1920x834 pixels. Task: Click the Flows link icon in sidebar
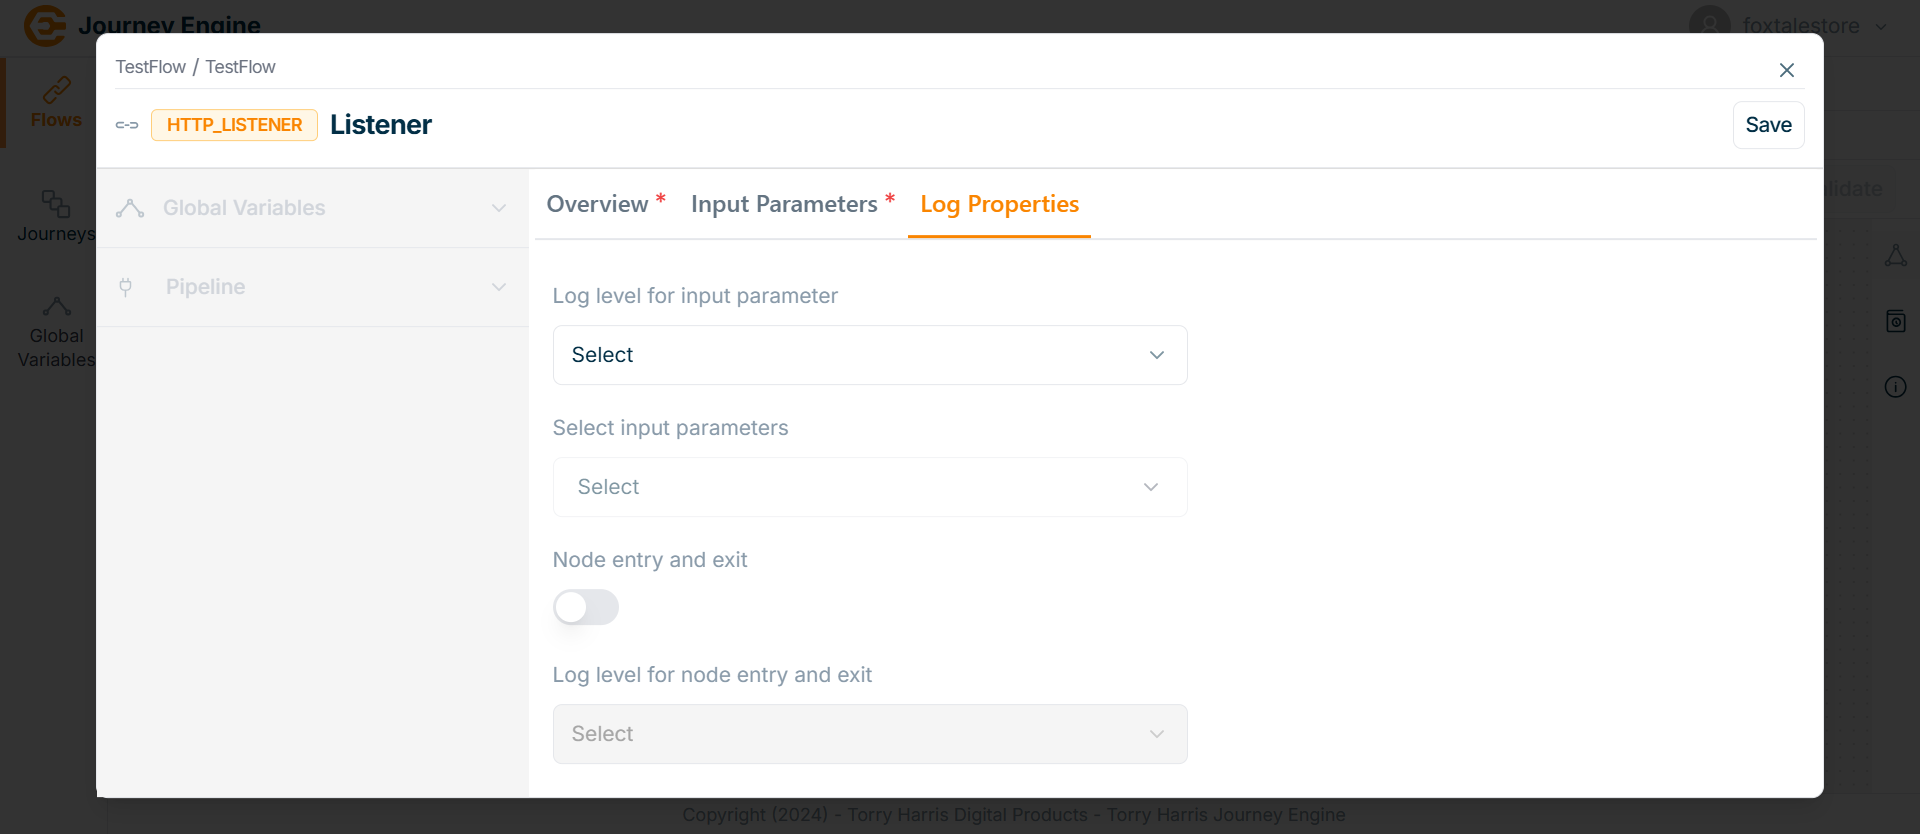(56, 90)
